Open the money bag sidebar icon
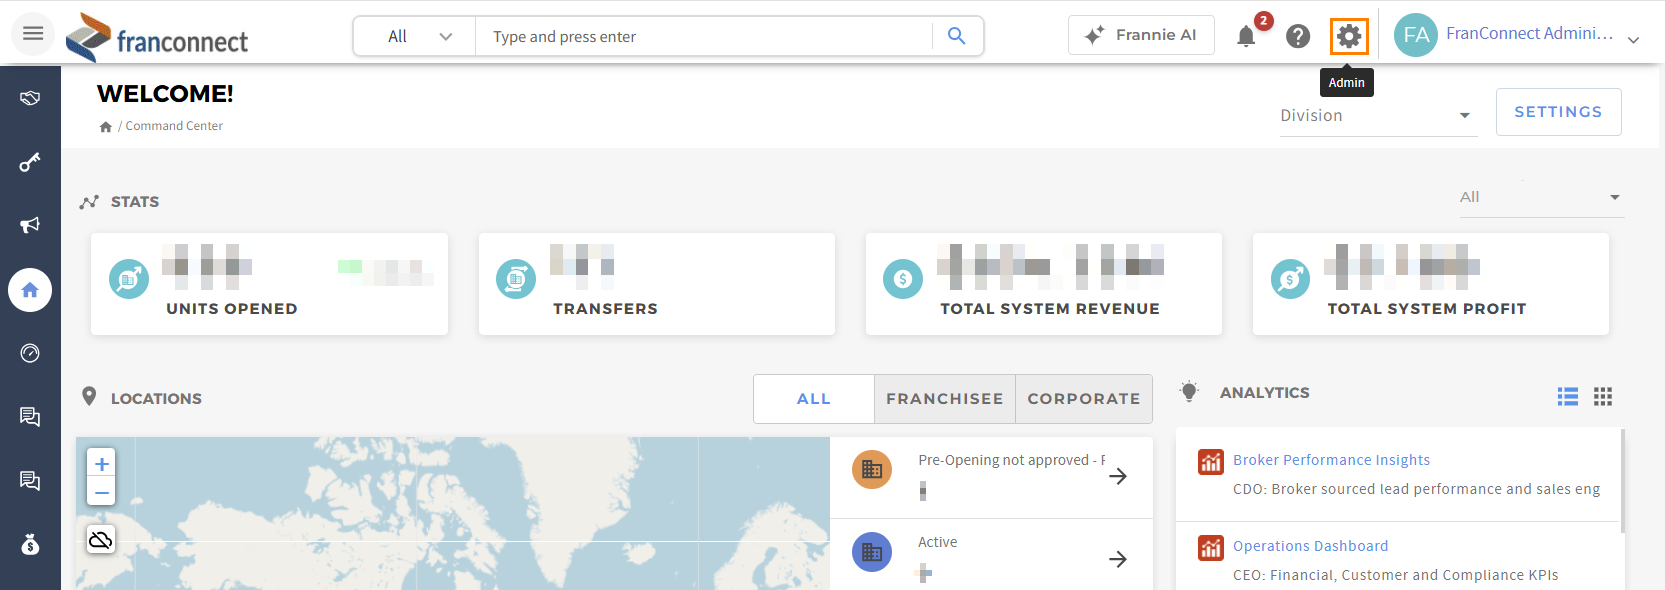 point(30,544)
